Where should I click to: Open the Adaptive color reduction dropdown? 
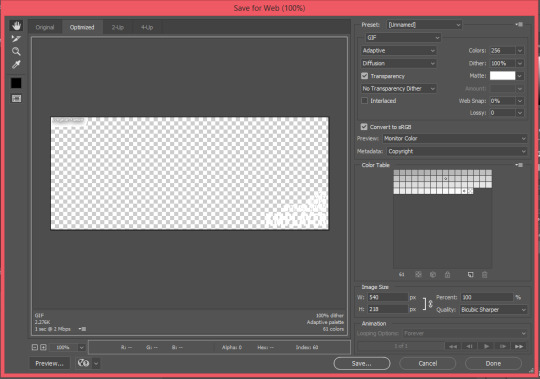[x=399, y=51]
